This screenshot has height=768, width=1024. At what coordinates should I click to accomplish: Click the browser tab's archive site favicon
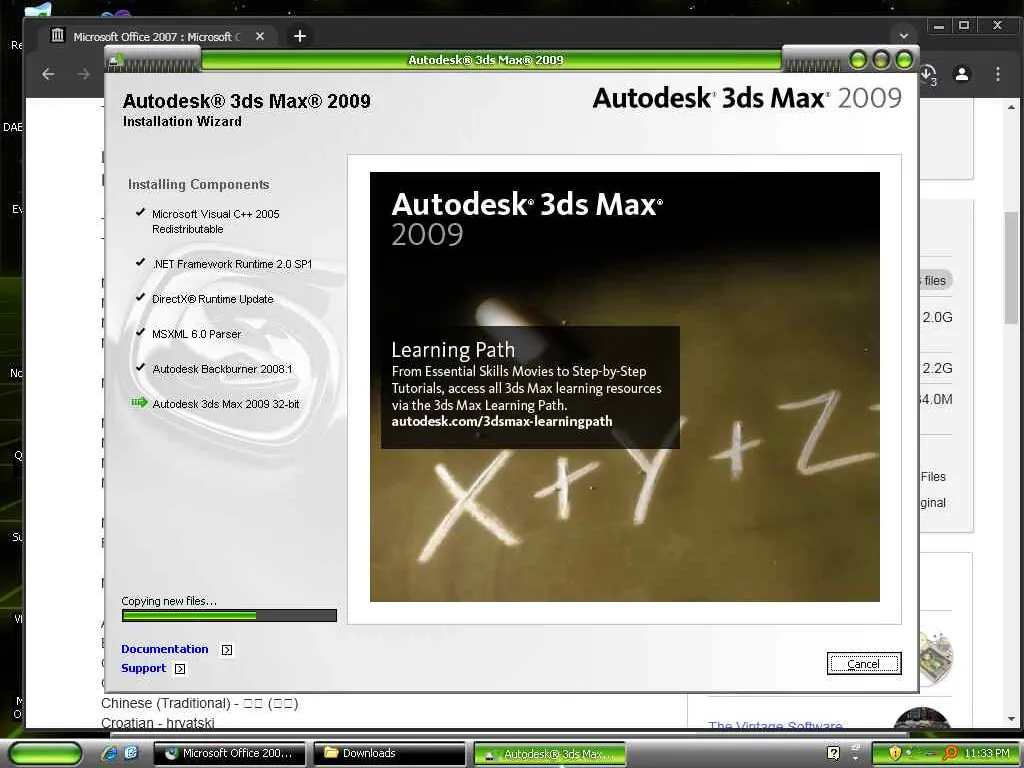pyautogui.click(x=57, y=36)
